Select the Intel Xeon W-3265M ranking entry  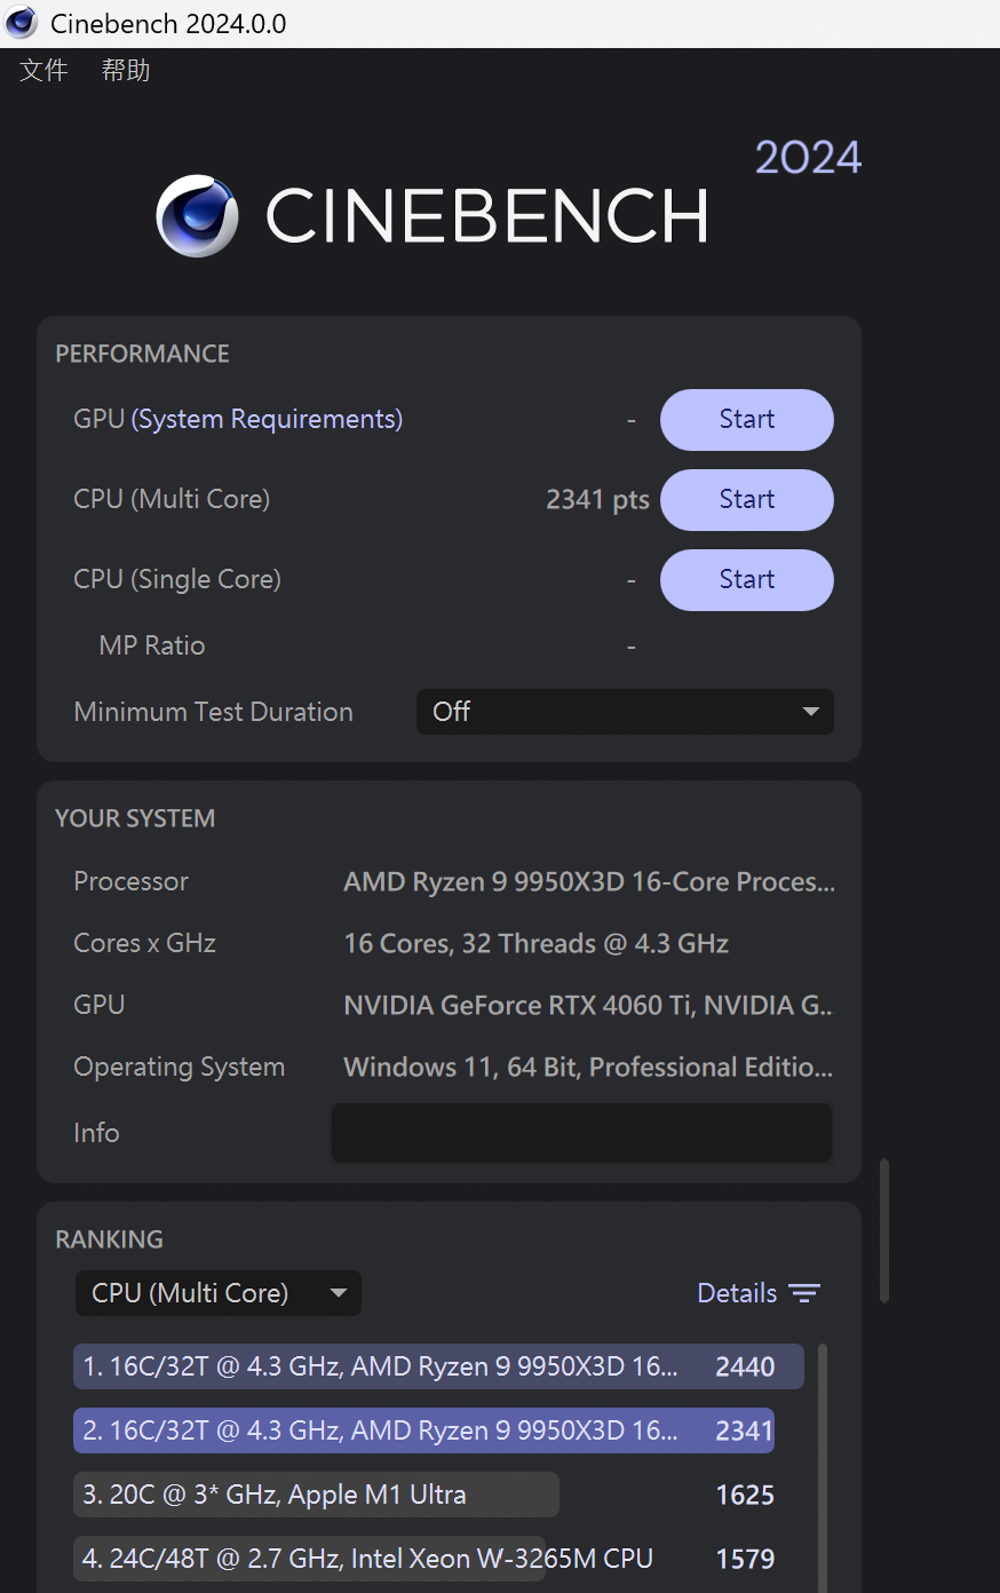367,1559
